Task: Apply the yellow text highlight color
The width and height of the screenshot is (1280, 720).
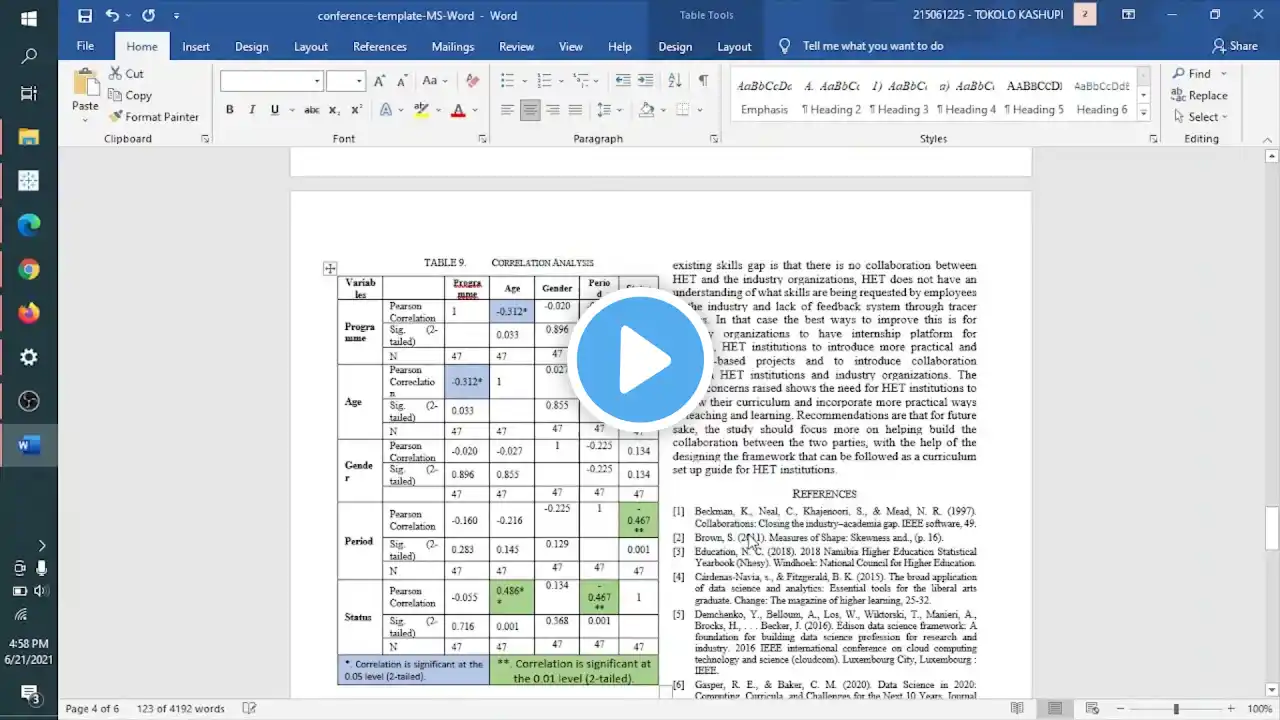Action: coord(421,110)
